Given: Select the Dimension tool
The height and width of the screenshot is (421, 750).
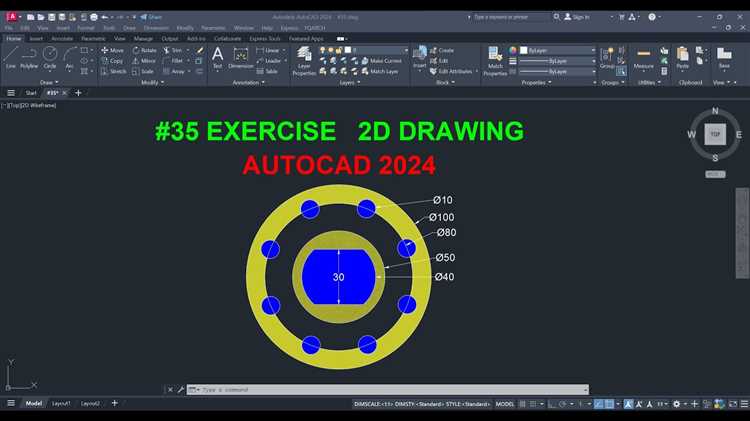Looking at the screenshot, I should coord(241,57).
